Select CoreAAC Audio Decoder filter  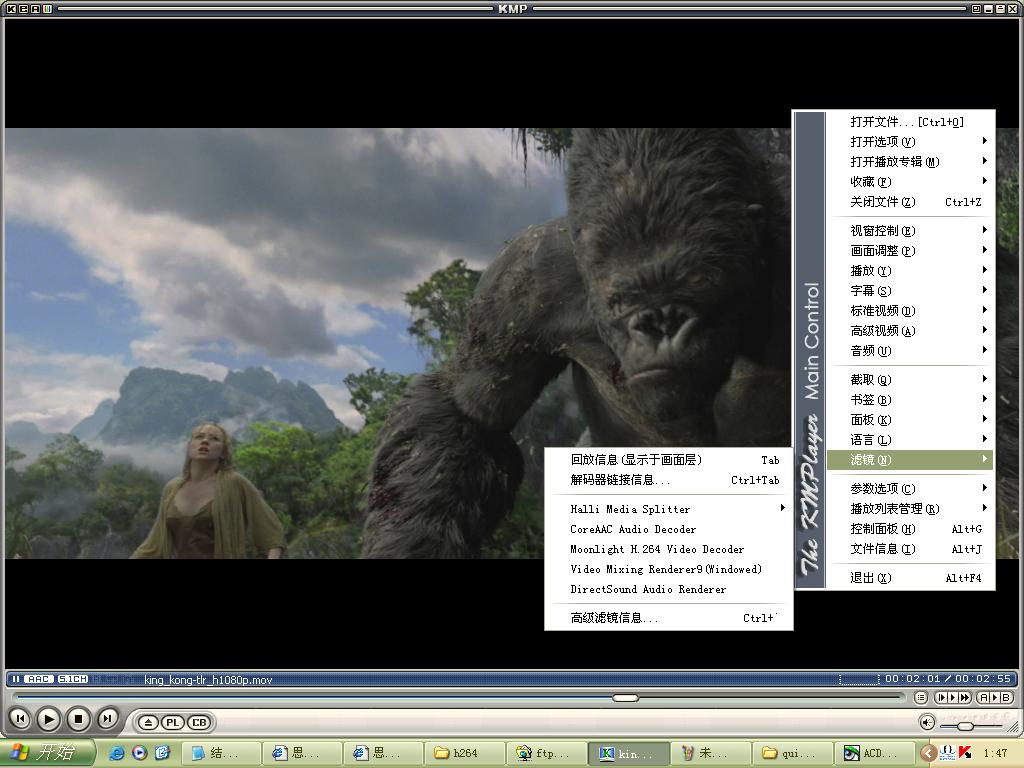tap(669, 529)
